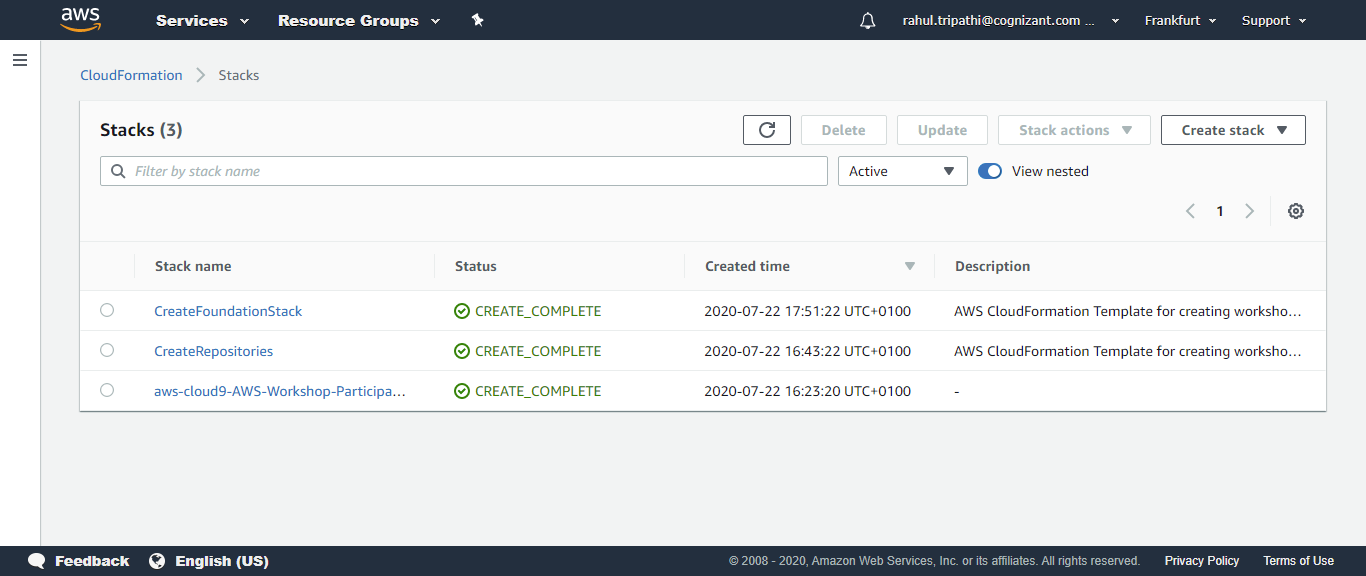Click the Stacks breadcrumb text
The width and height of the screenshot is (1366, 576).
pyautogui.click(x=239, y=75)
